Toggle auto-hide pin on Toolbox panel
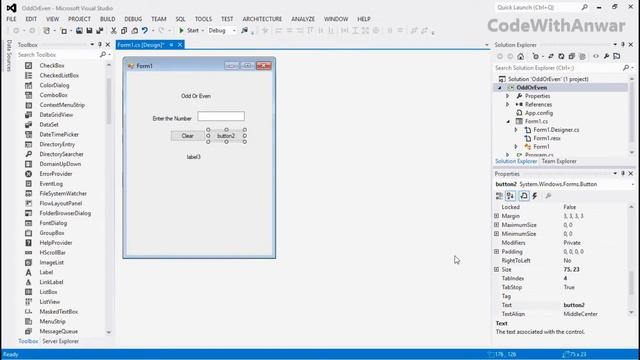 [100, 44]
